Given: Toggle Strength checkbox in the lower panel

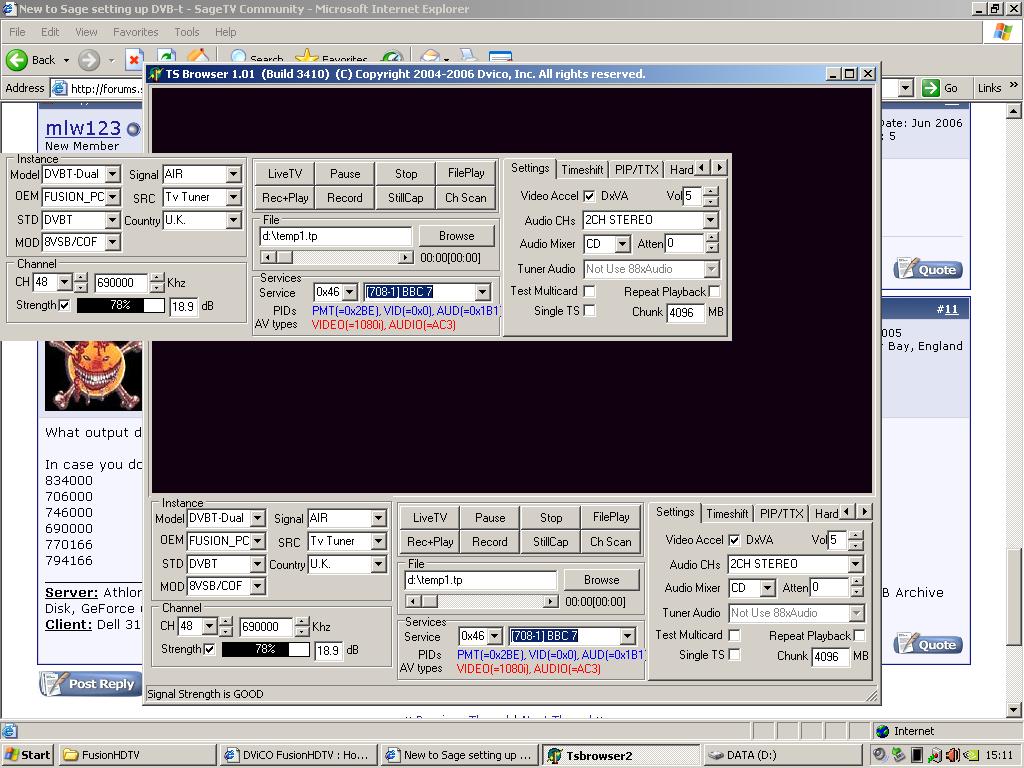Looking at the screenshot, I should point(209,649).
